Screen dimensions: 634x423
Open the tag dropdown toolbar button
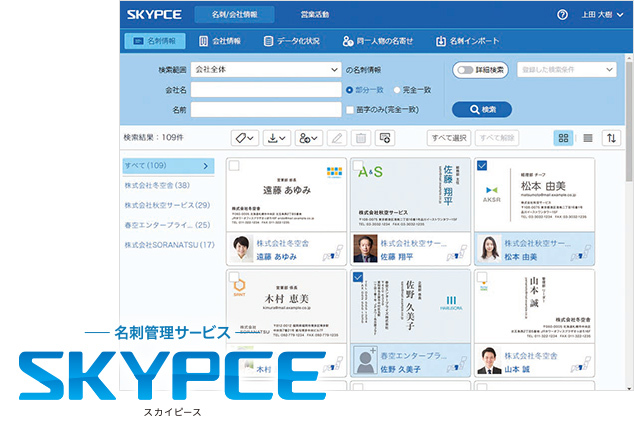[245, 138]
